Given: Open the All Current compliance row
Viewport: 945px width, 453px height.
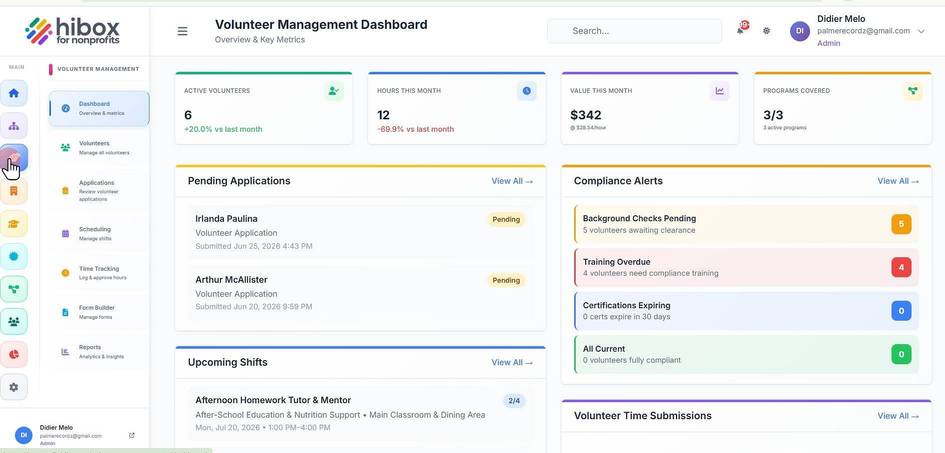Looking at the screenshot, I should pos(746,354).
